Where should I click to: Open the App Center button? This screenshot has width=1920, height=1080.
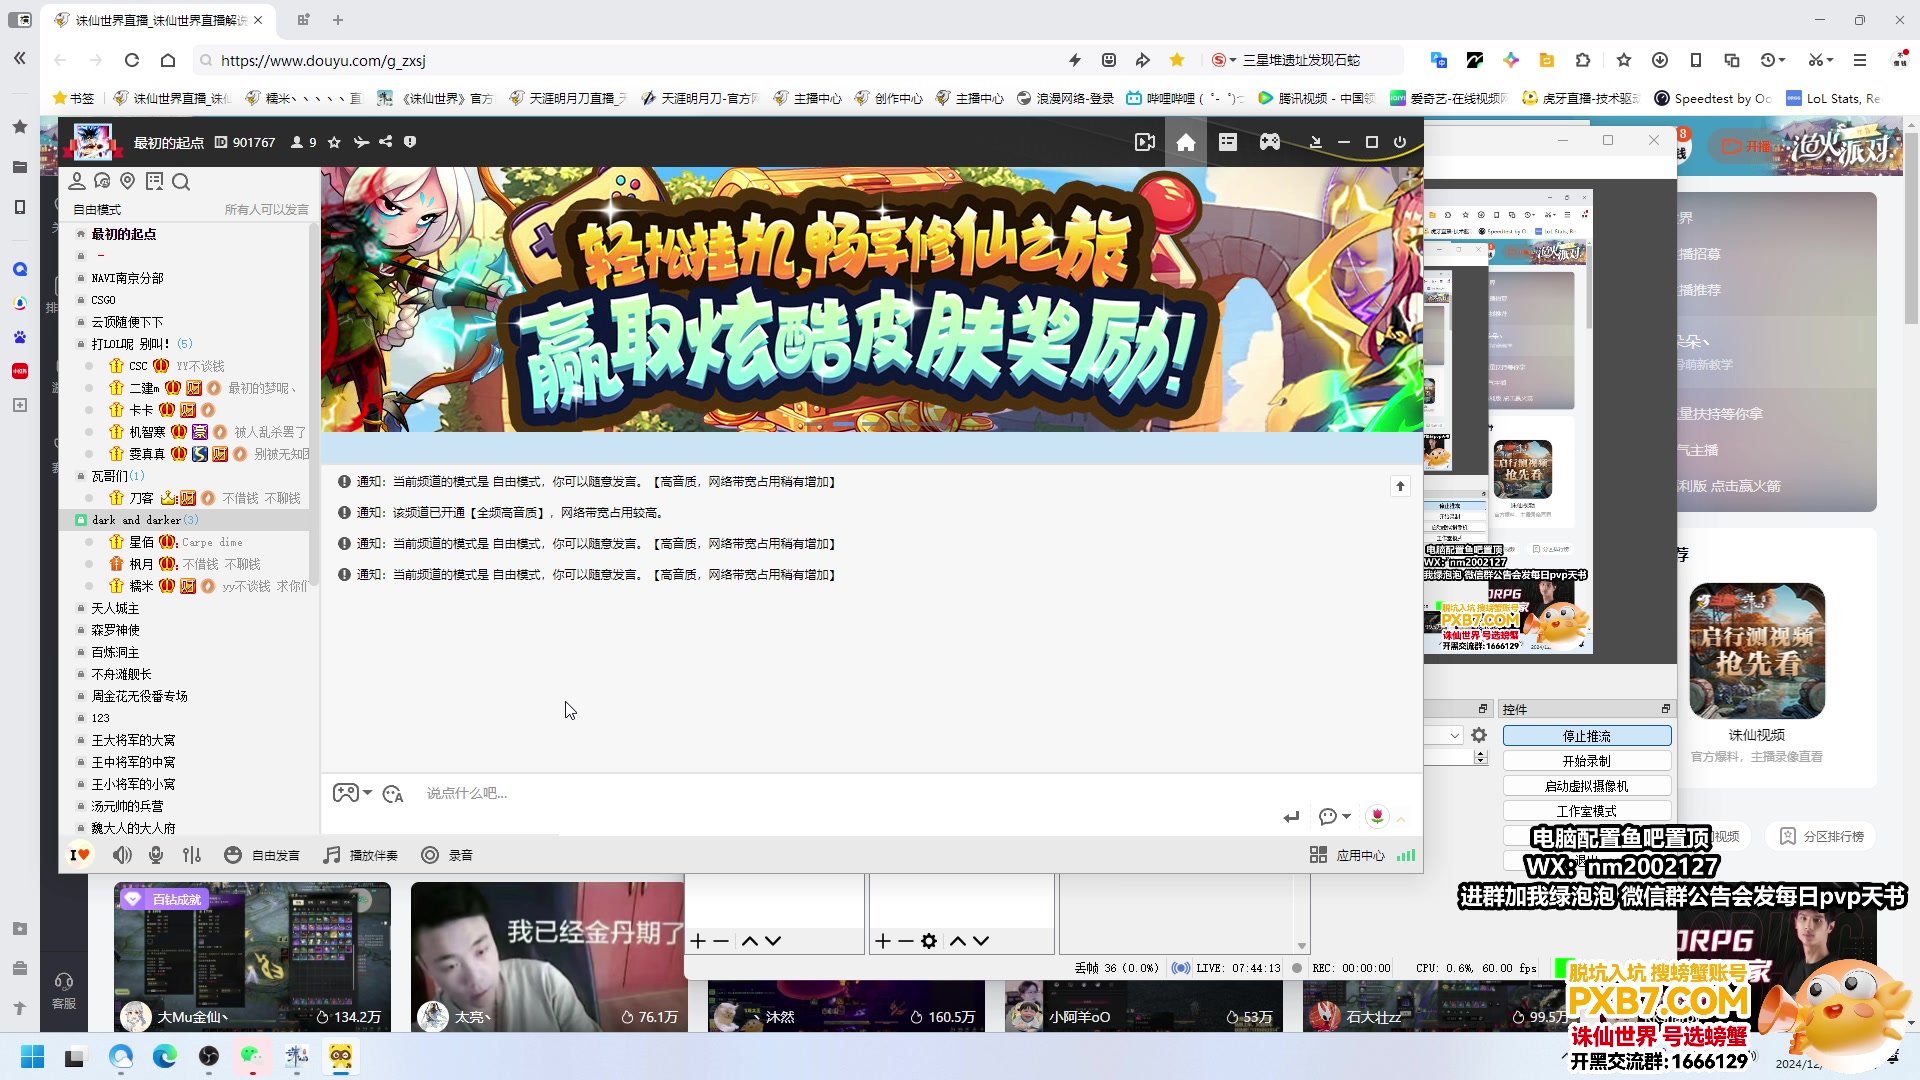pyautogui.click(x=1347, y=855)
